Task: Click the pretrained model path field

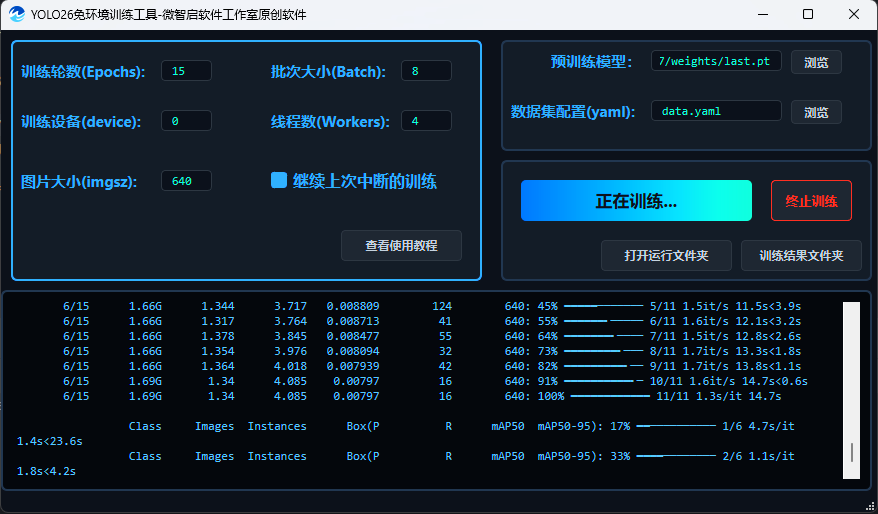Action: (716, 60)
